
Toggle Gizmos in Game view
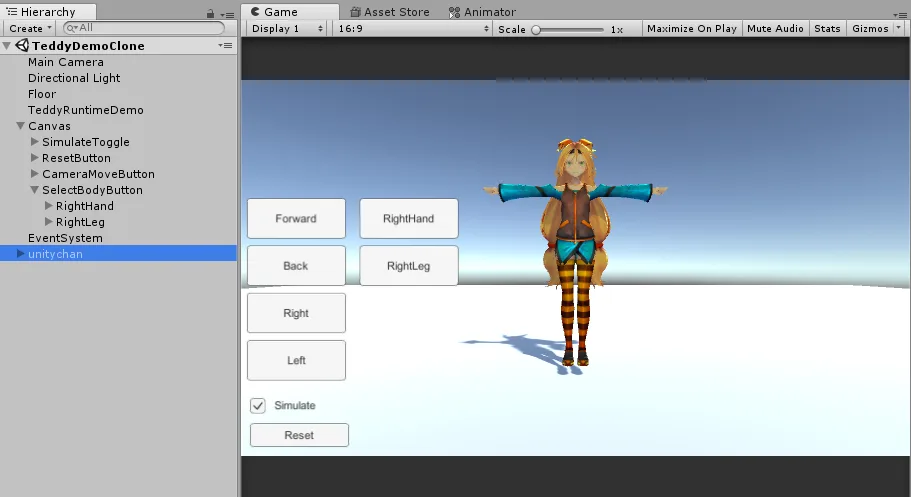pyautogui.click(x=870, y=28)
